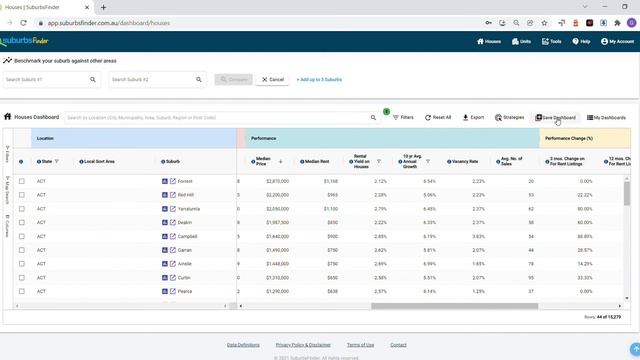Open browser extensions puzzle icon

[618, 23]
